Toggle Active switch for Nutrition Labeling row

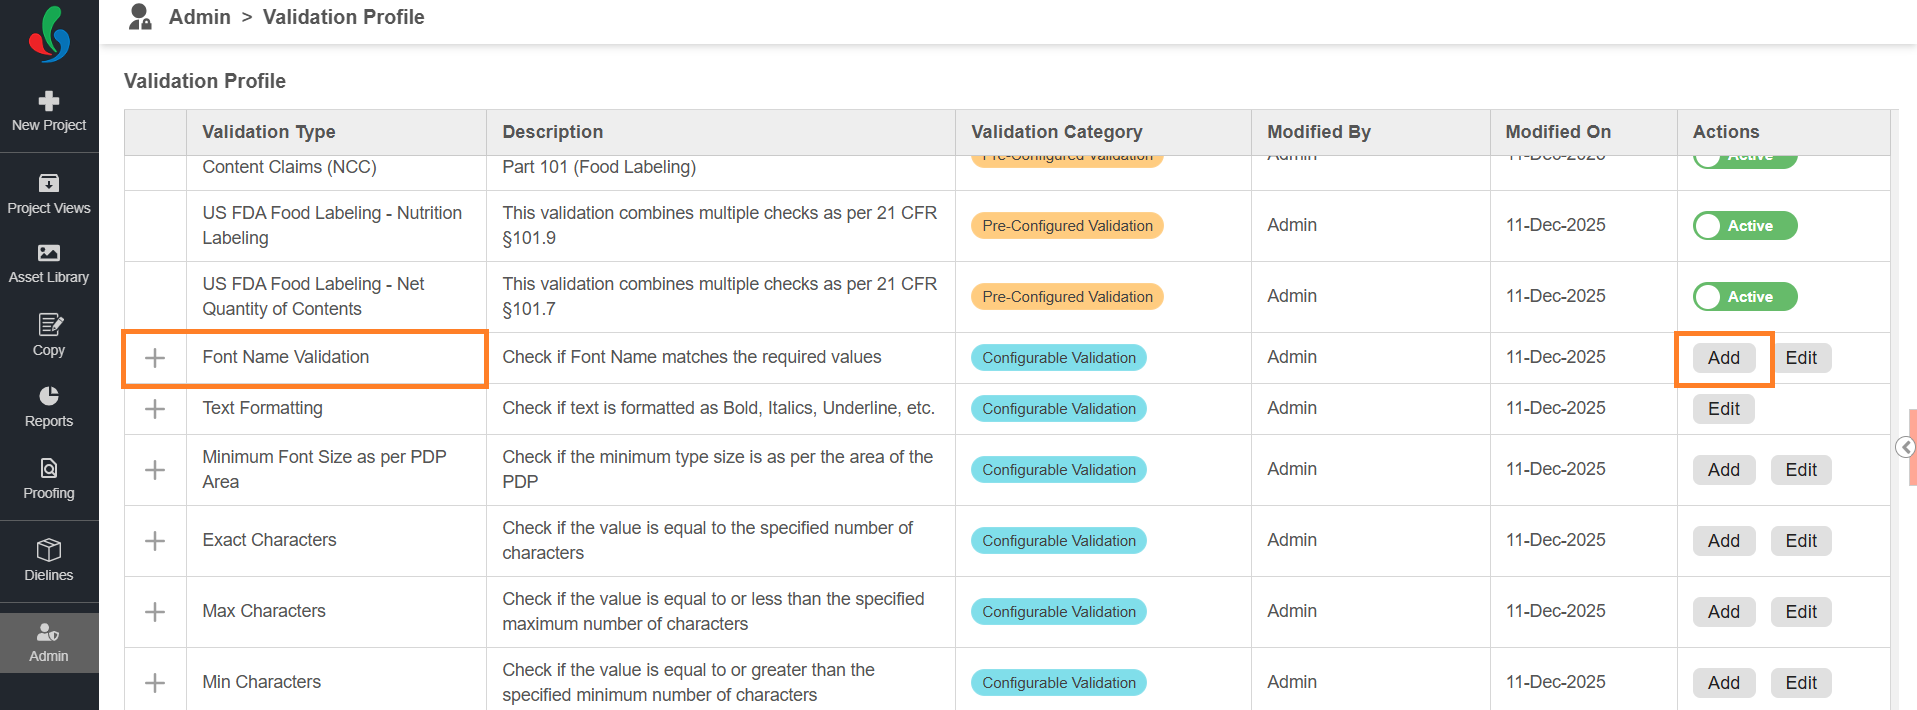tap(1745, 226)
